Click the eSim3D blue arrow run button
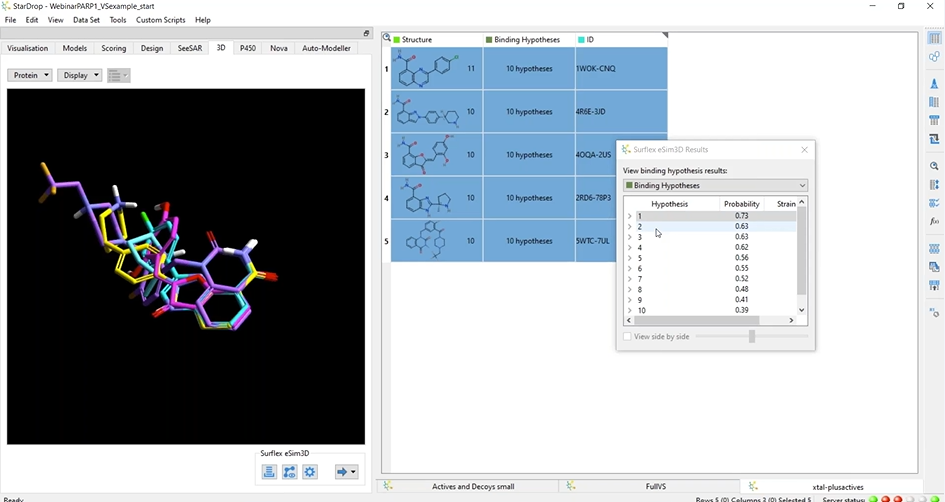The image size is (945, 502). 346,472
